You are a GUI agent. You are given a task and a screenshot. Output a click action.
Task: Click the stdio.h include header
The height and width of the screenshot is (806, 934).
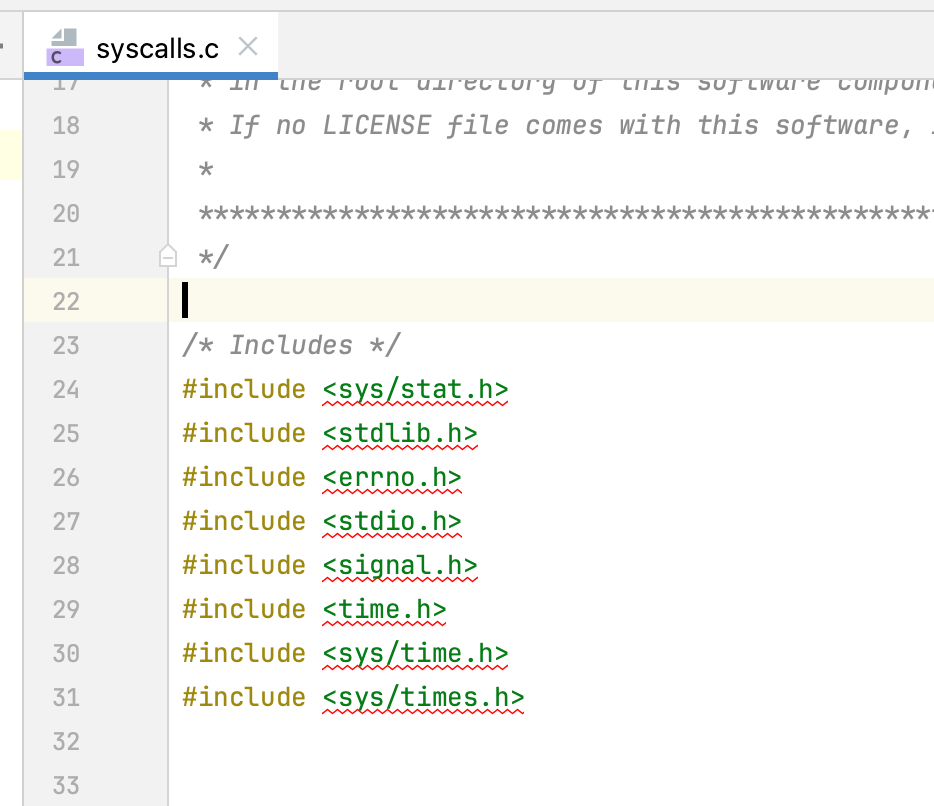click(x=391, y=521)
